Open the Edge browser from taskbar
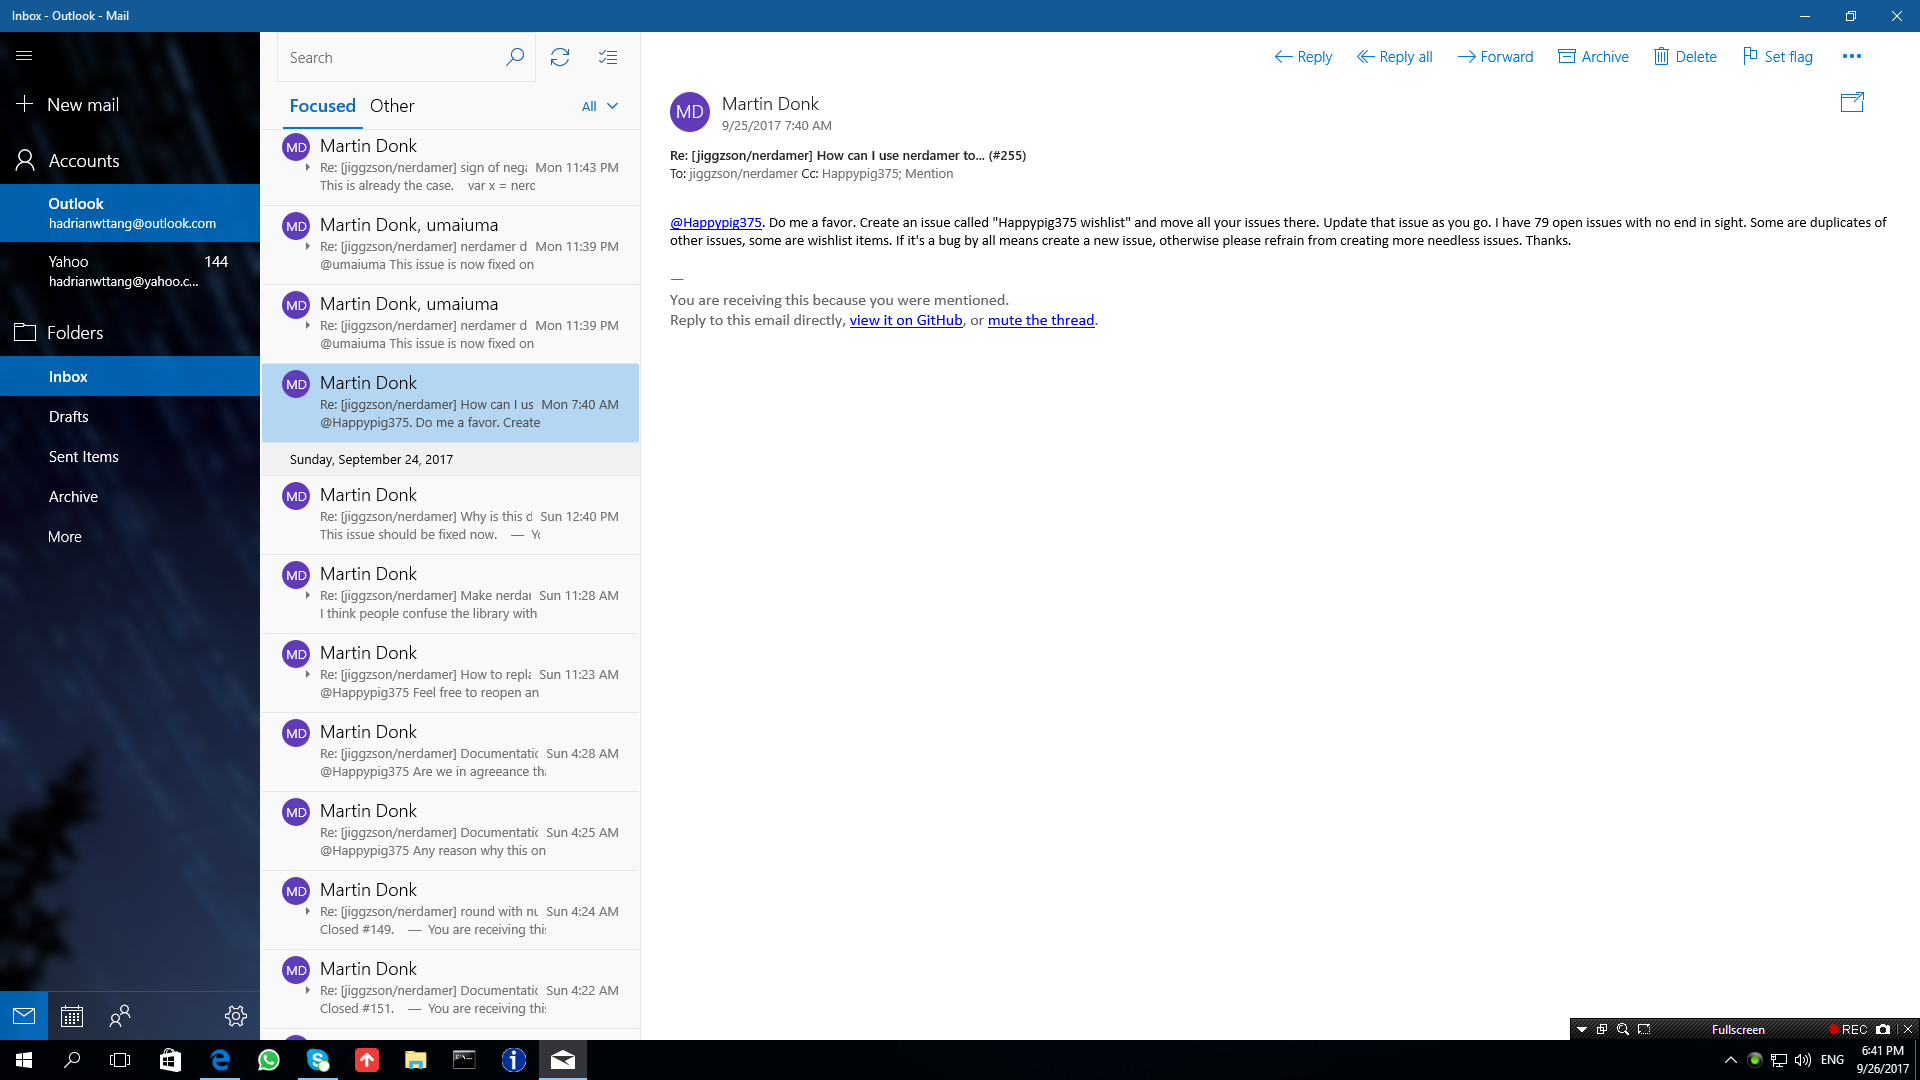Viewport: 1920px width, 1080px height. 220,1060
